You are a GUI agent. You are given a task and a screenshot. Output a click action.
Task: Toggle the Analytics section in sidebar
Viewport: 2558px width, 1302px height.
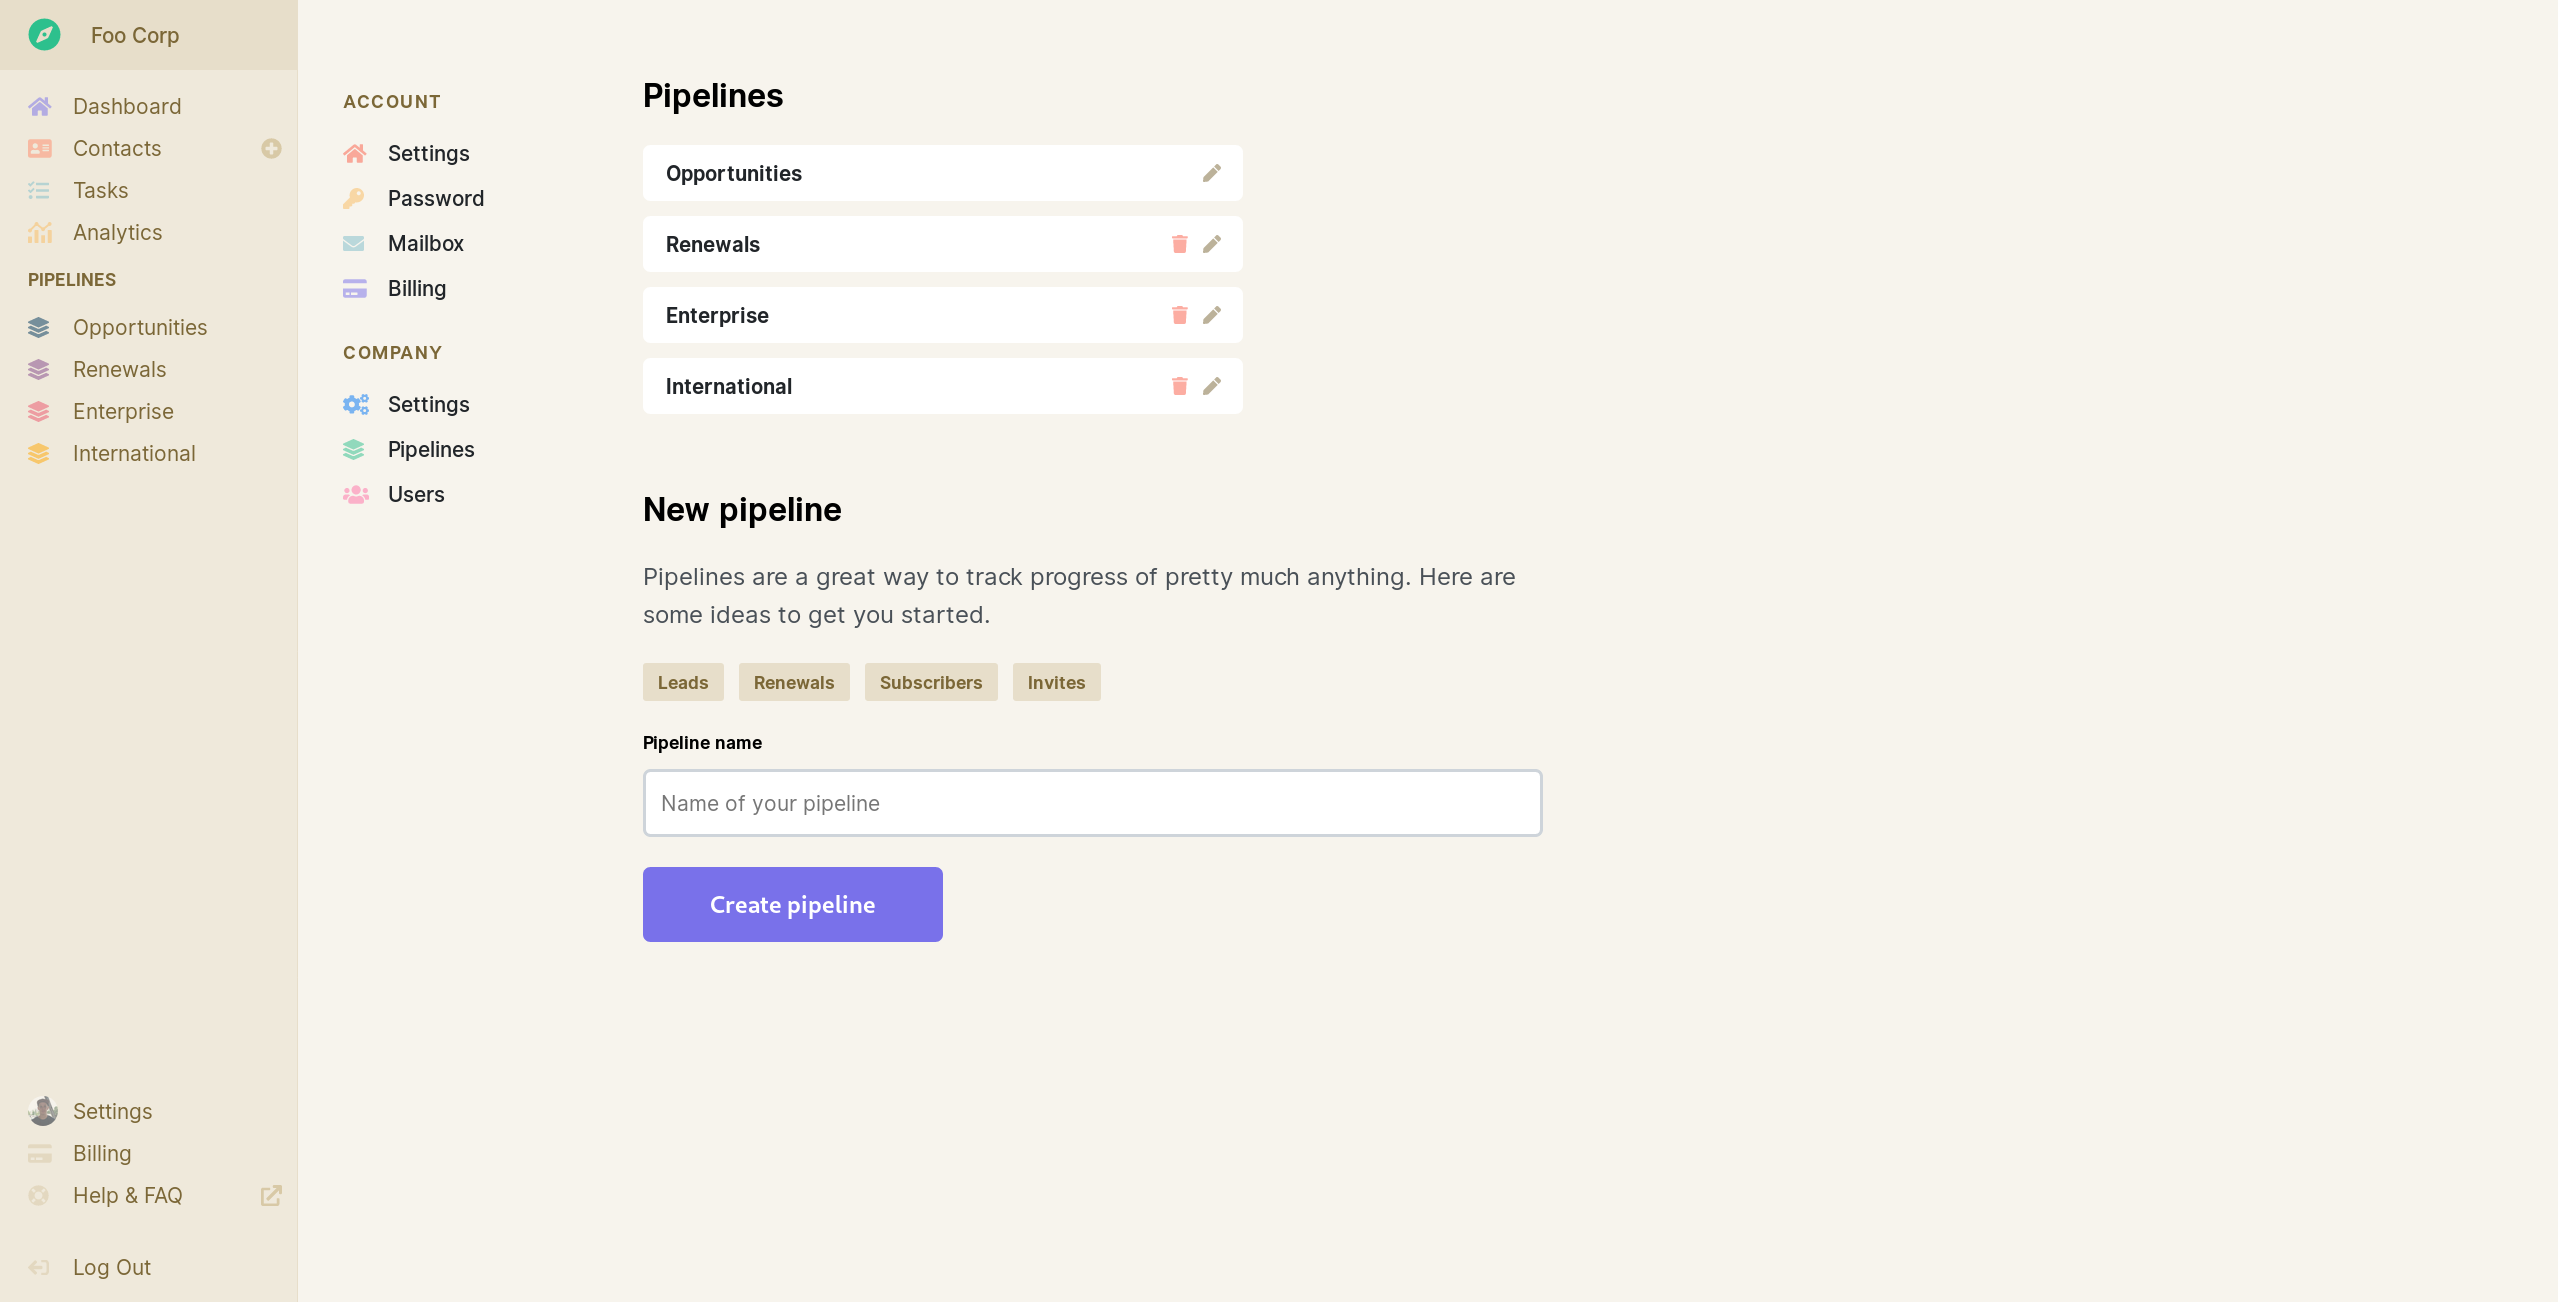pos(116,231)
